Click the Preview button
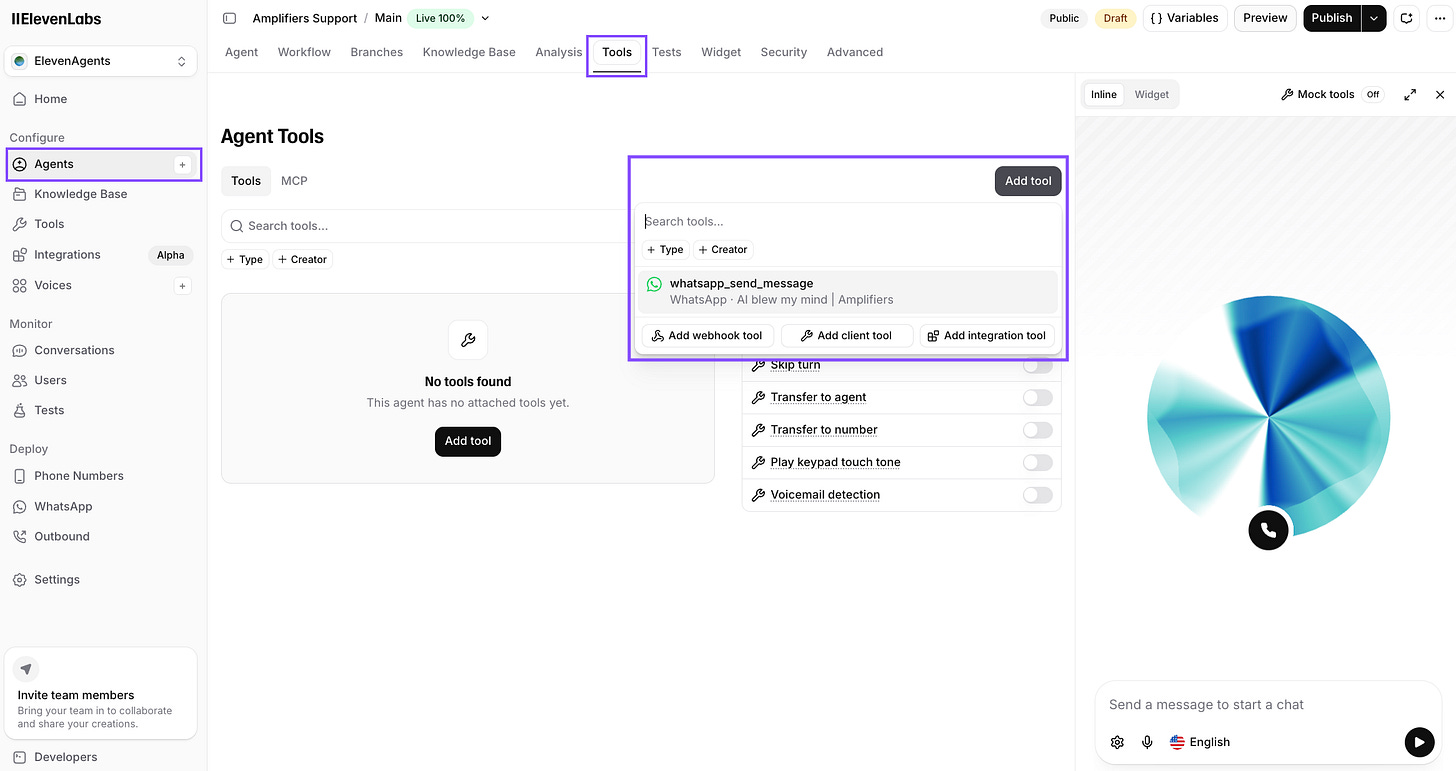The height and width of the screenshot is (771, 1456). tap(1265, 18)
